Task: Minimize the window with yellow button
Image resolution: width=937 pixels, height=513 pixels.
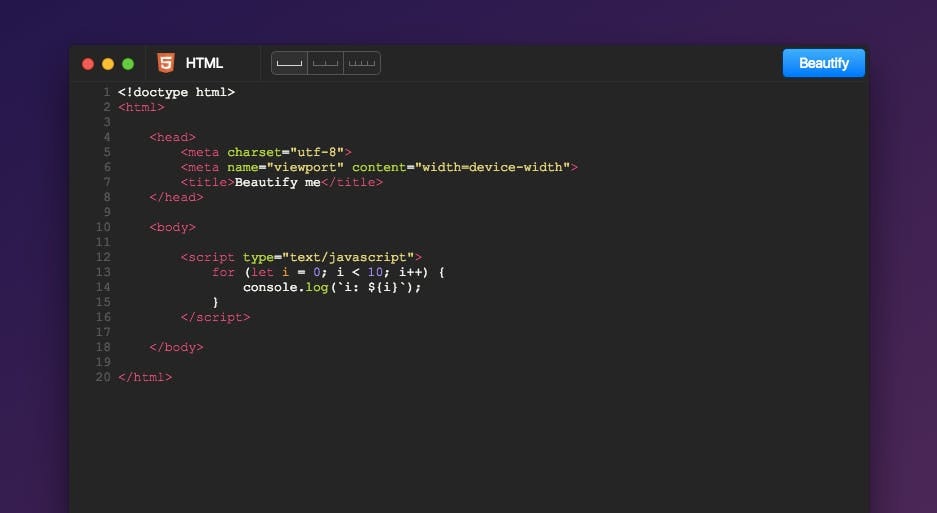Action: click(x=108, y=64)
